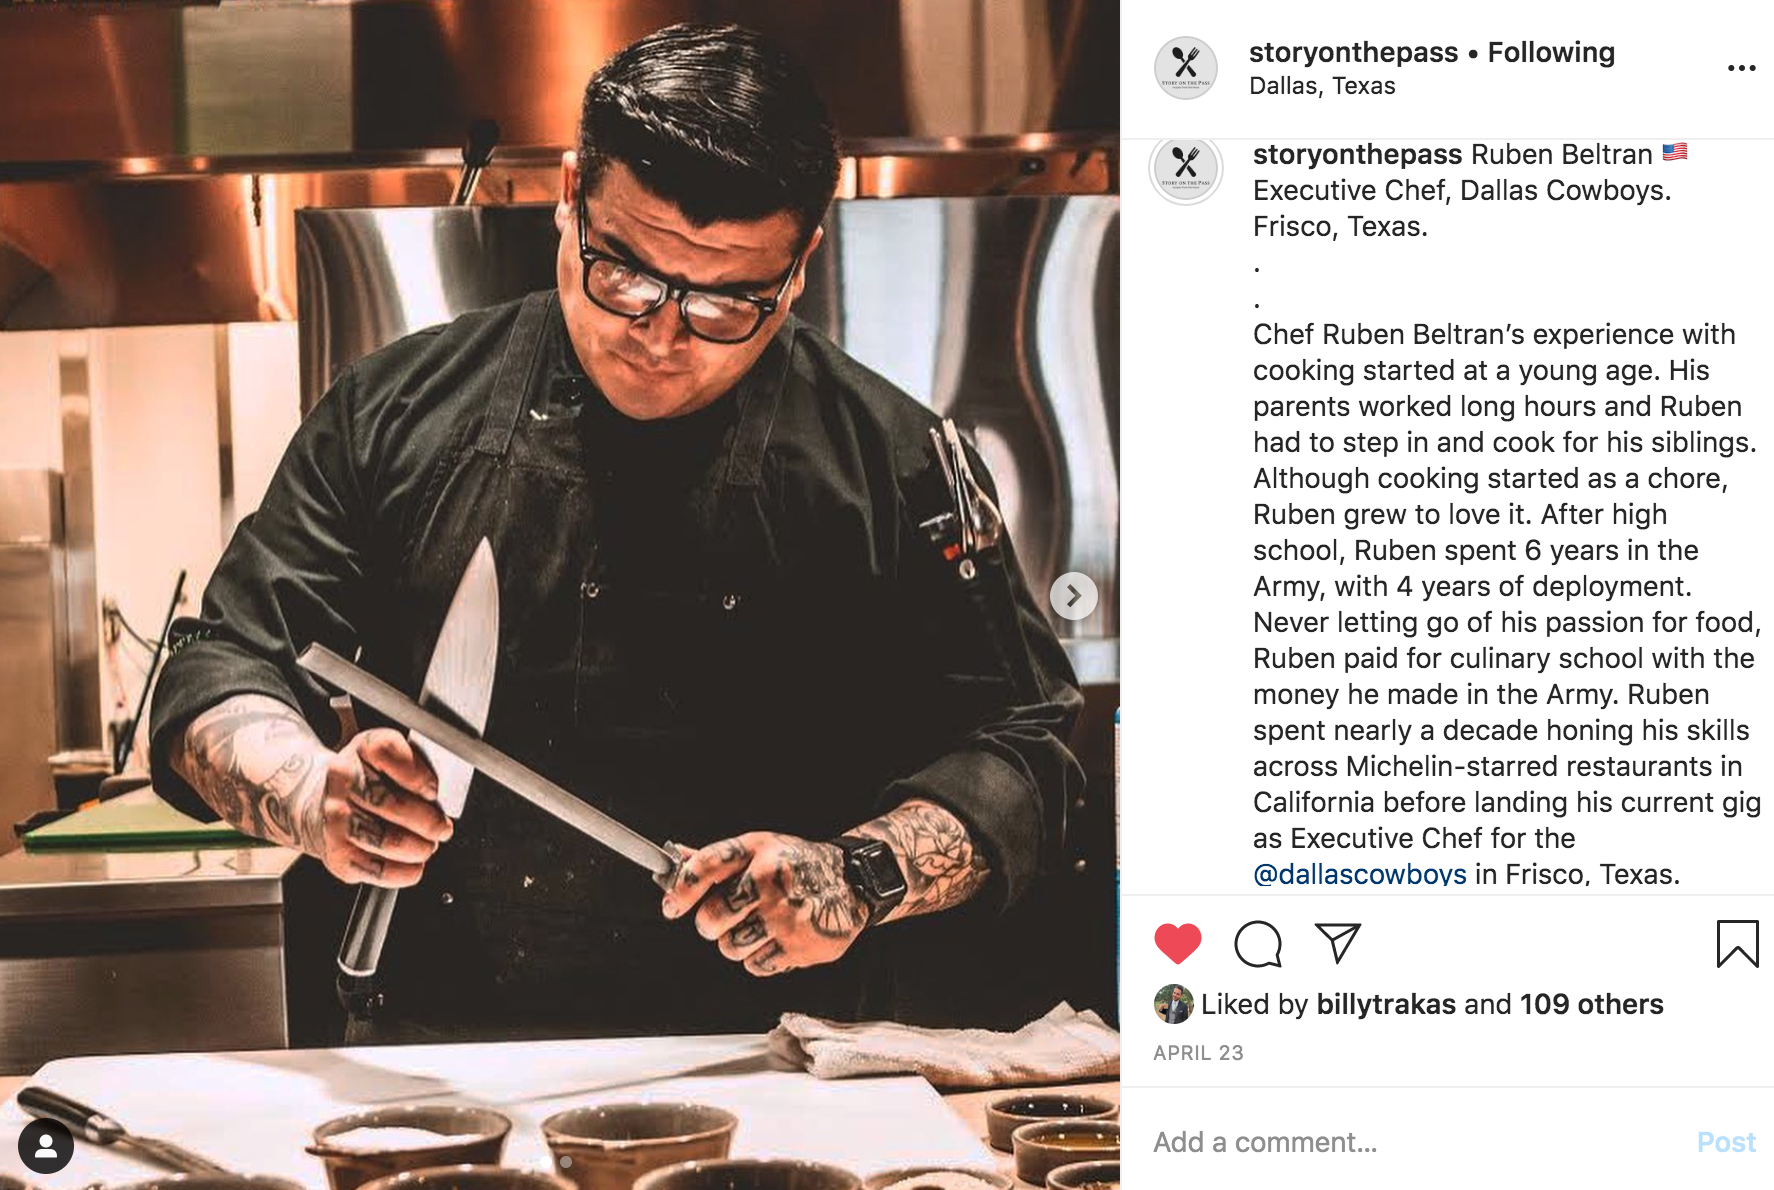Advance to the next photo with the arrow
The image size is (1774, 1190).
[1073, 596]
